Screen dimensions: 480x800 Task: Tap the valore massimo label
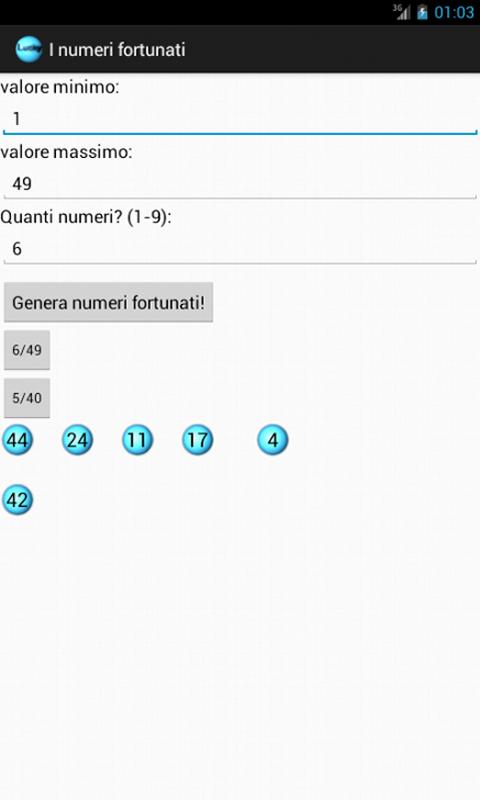point(66,152)
